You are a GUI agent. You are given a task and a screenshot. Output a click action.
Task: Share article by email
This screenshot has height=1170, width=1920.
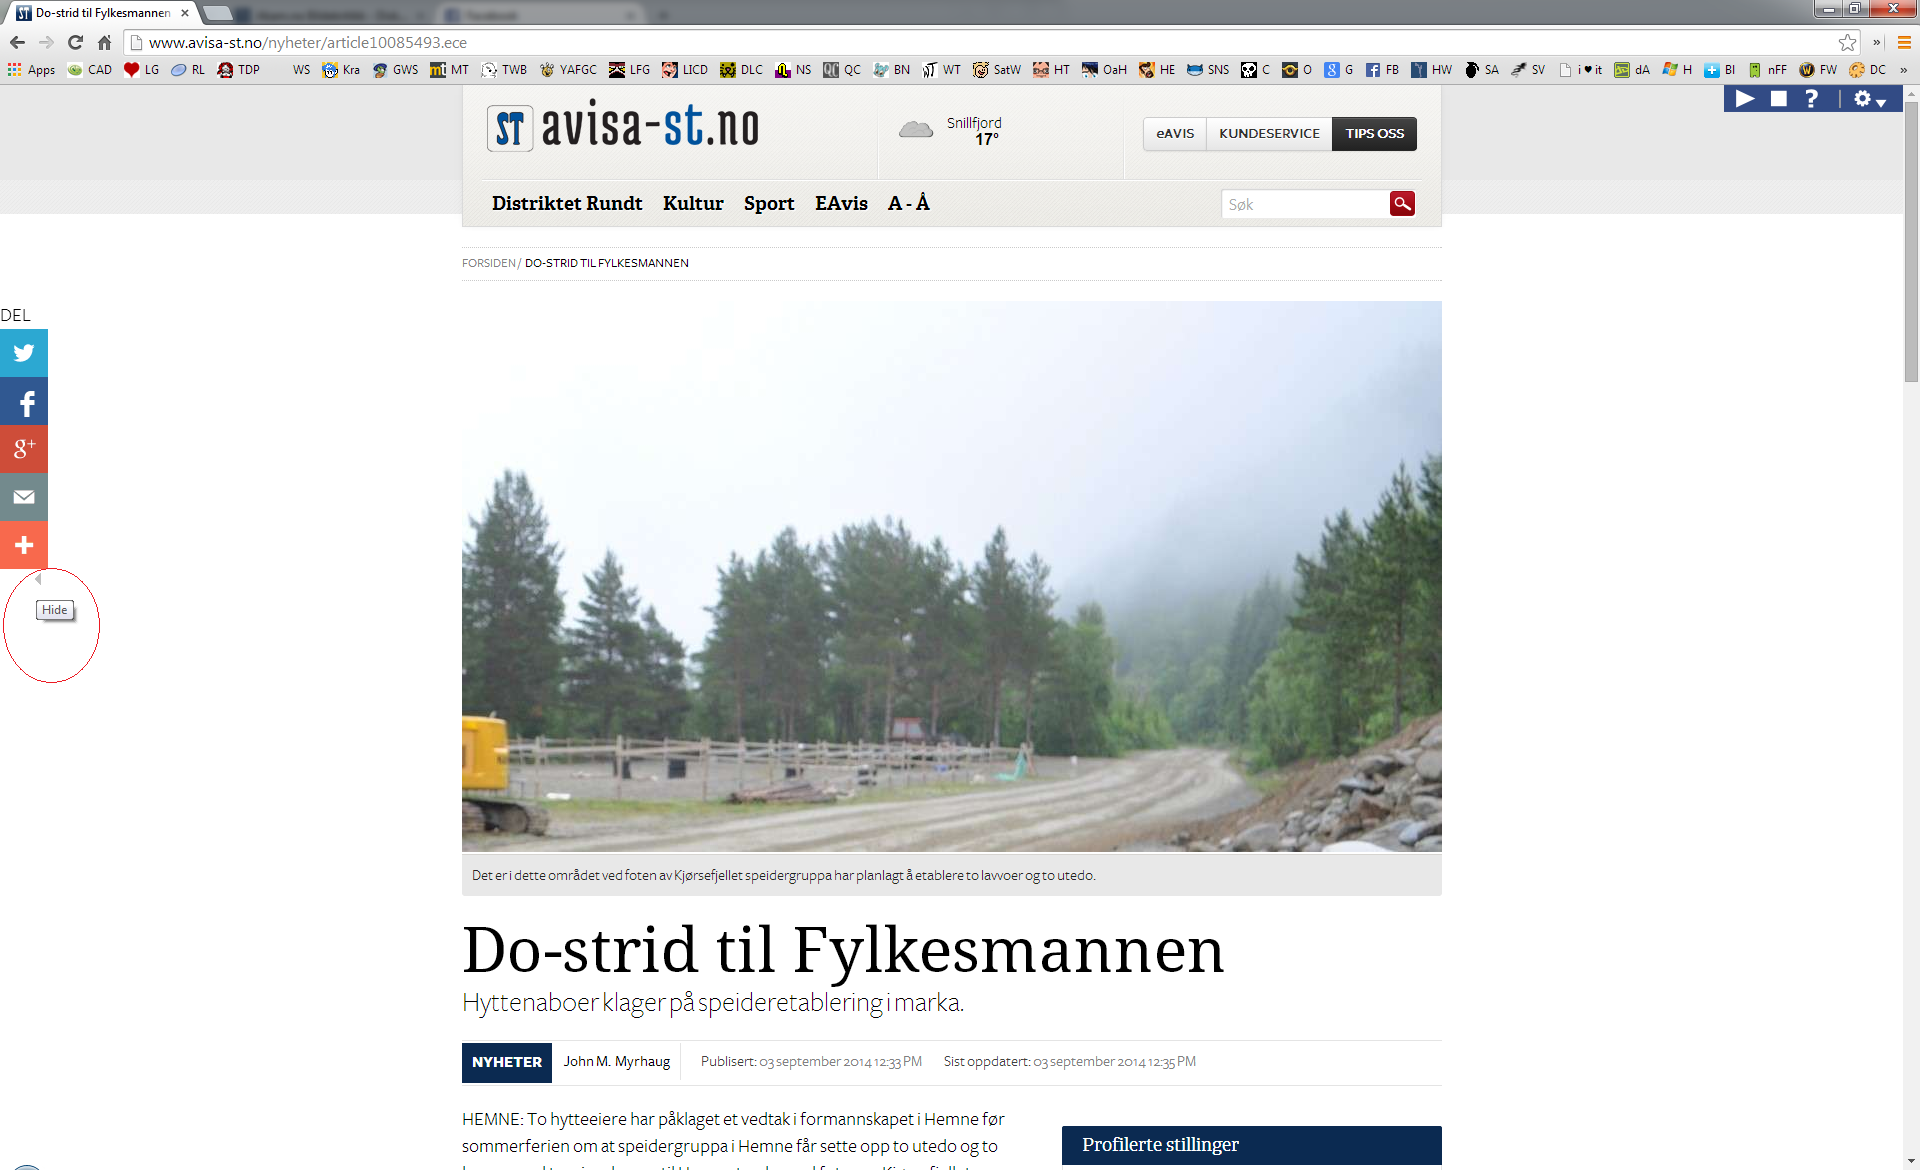24,497
